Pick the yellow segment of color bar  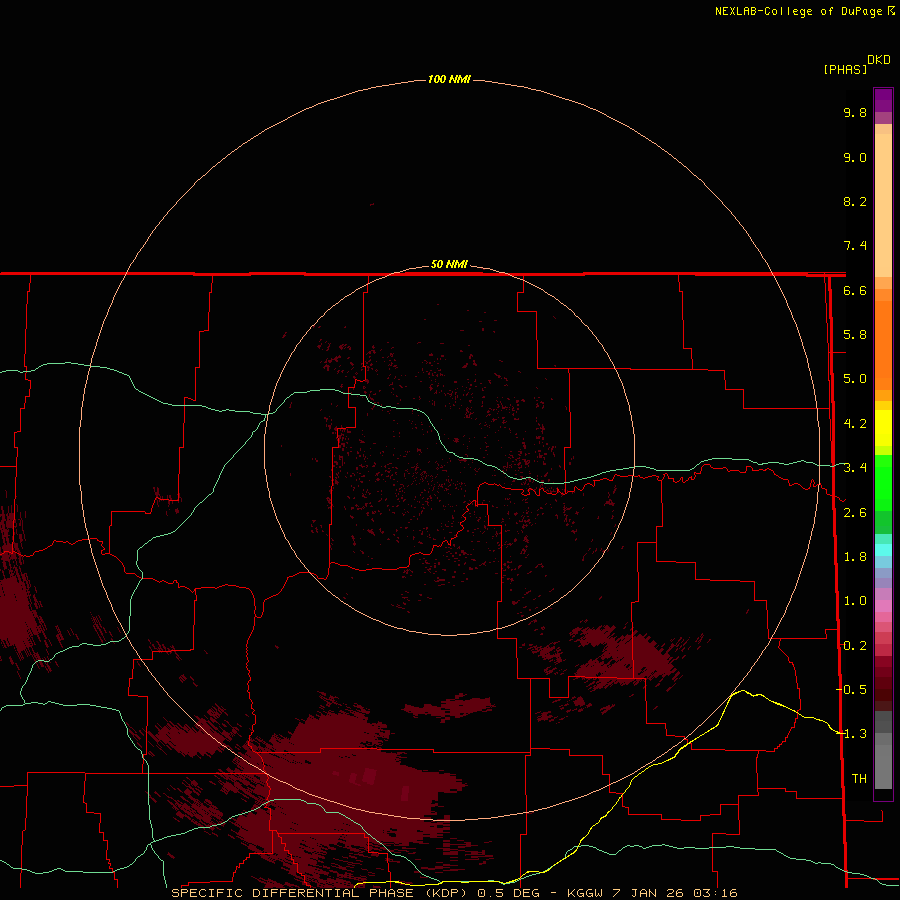pyautogui.click(x=883, y=428)
